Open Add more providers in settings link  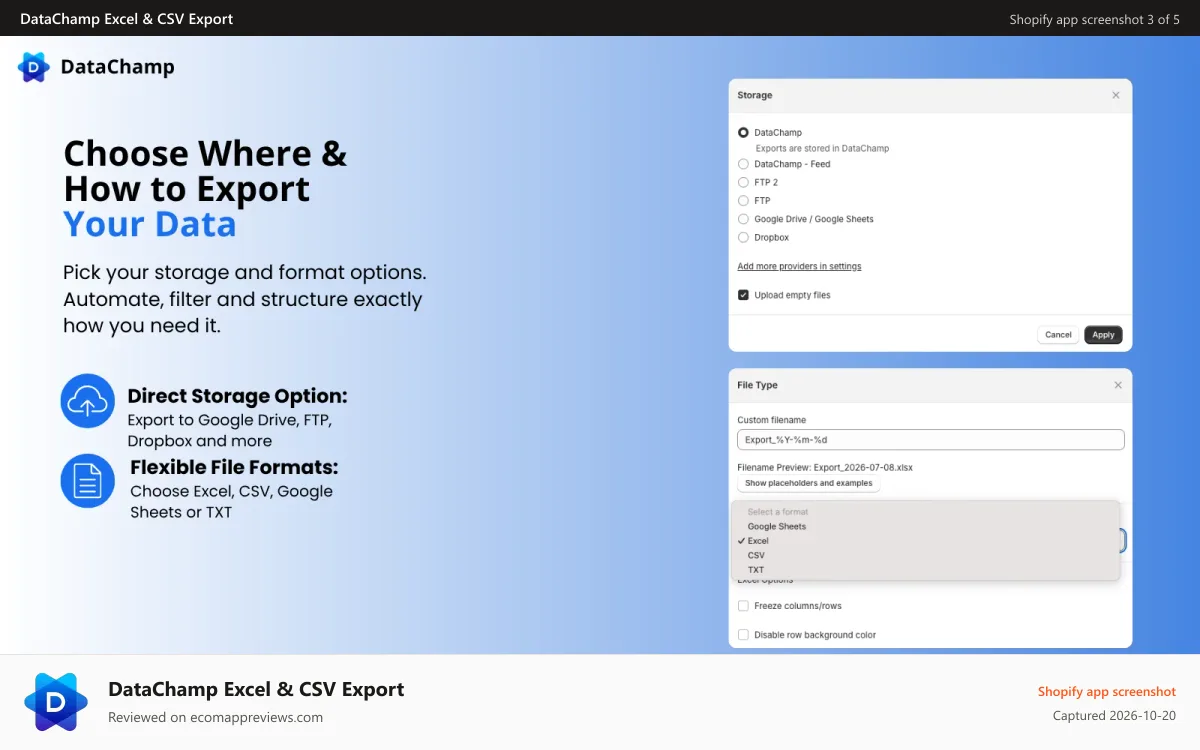coord(799,266)
